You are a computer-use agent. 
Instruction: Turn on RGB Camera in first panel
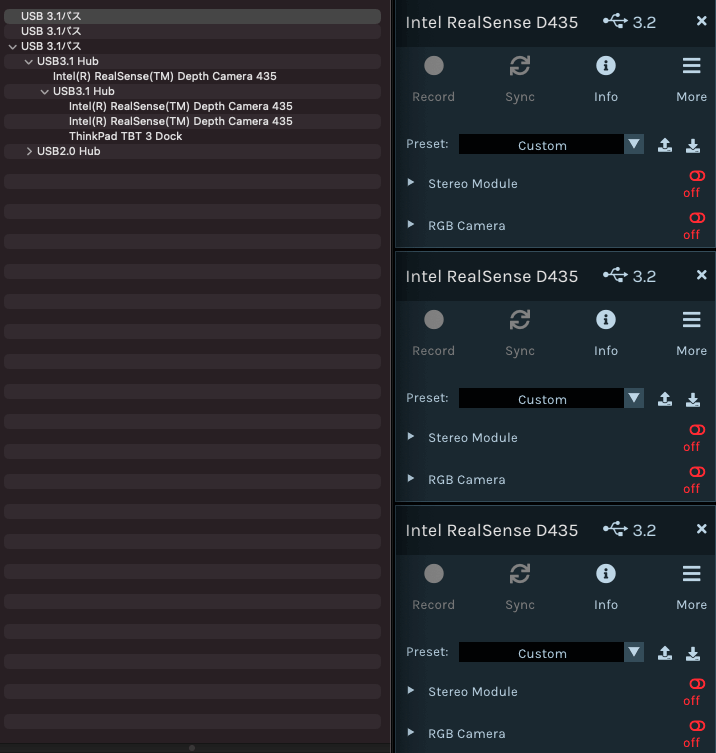pyautogui.click(x=697, y=219)
